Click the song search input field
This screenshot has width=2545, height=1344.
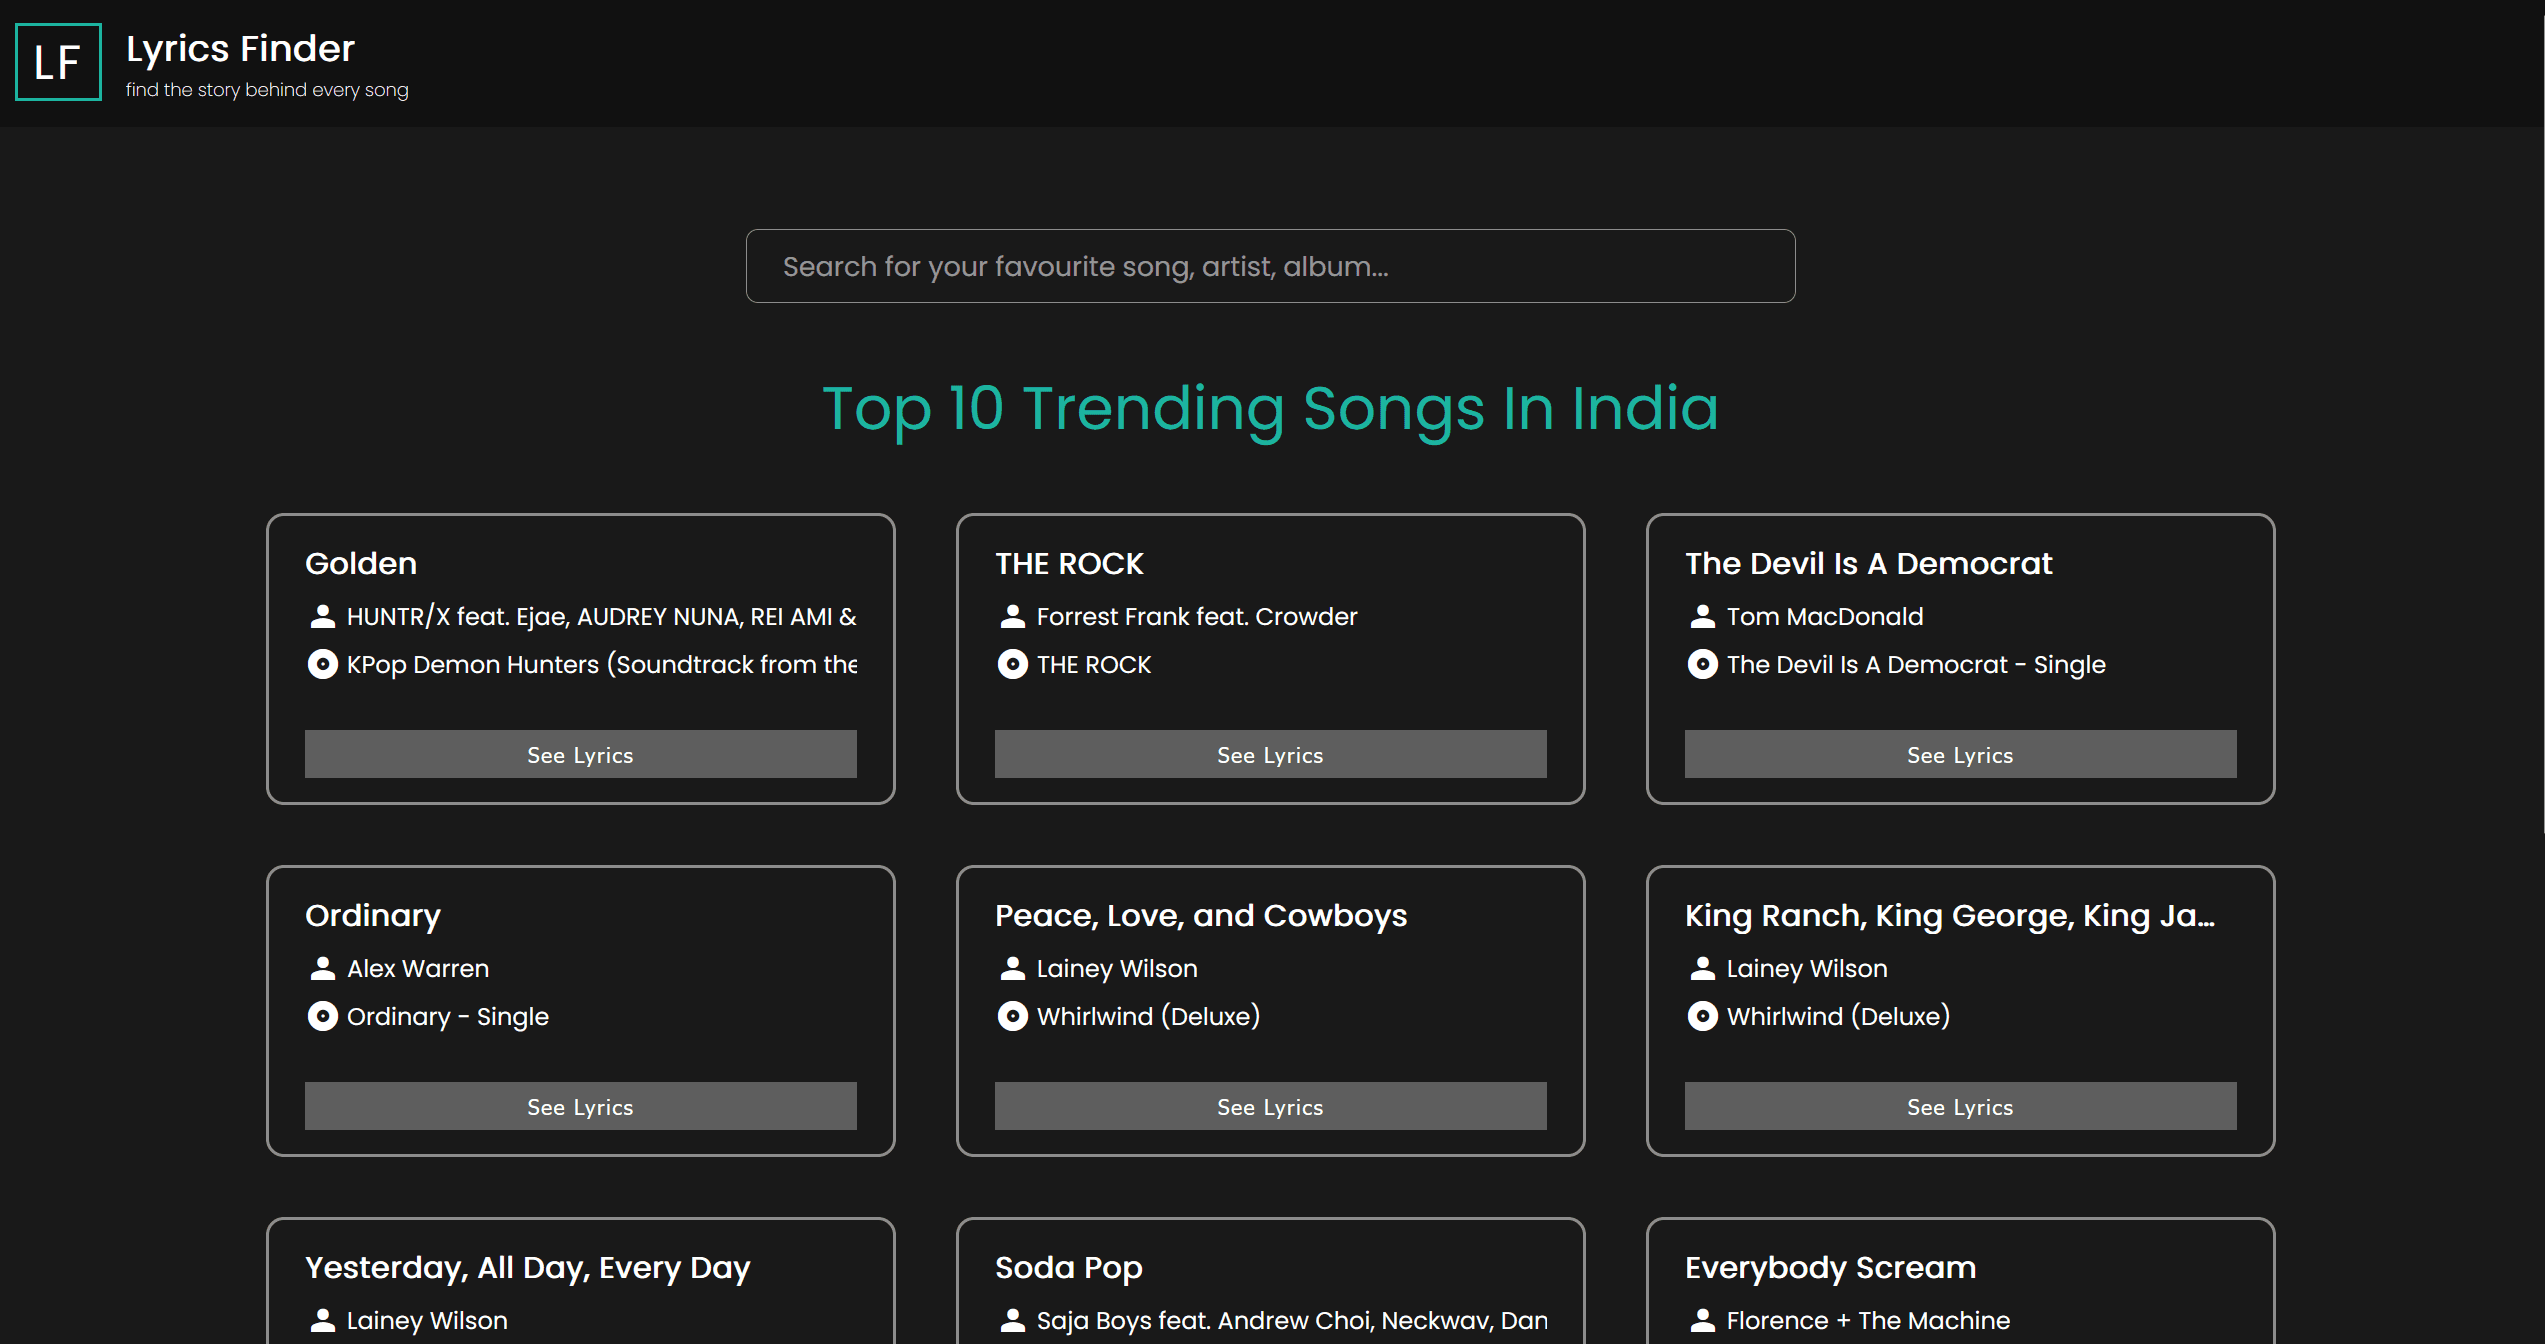pos(1270,266)
